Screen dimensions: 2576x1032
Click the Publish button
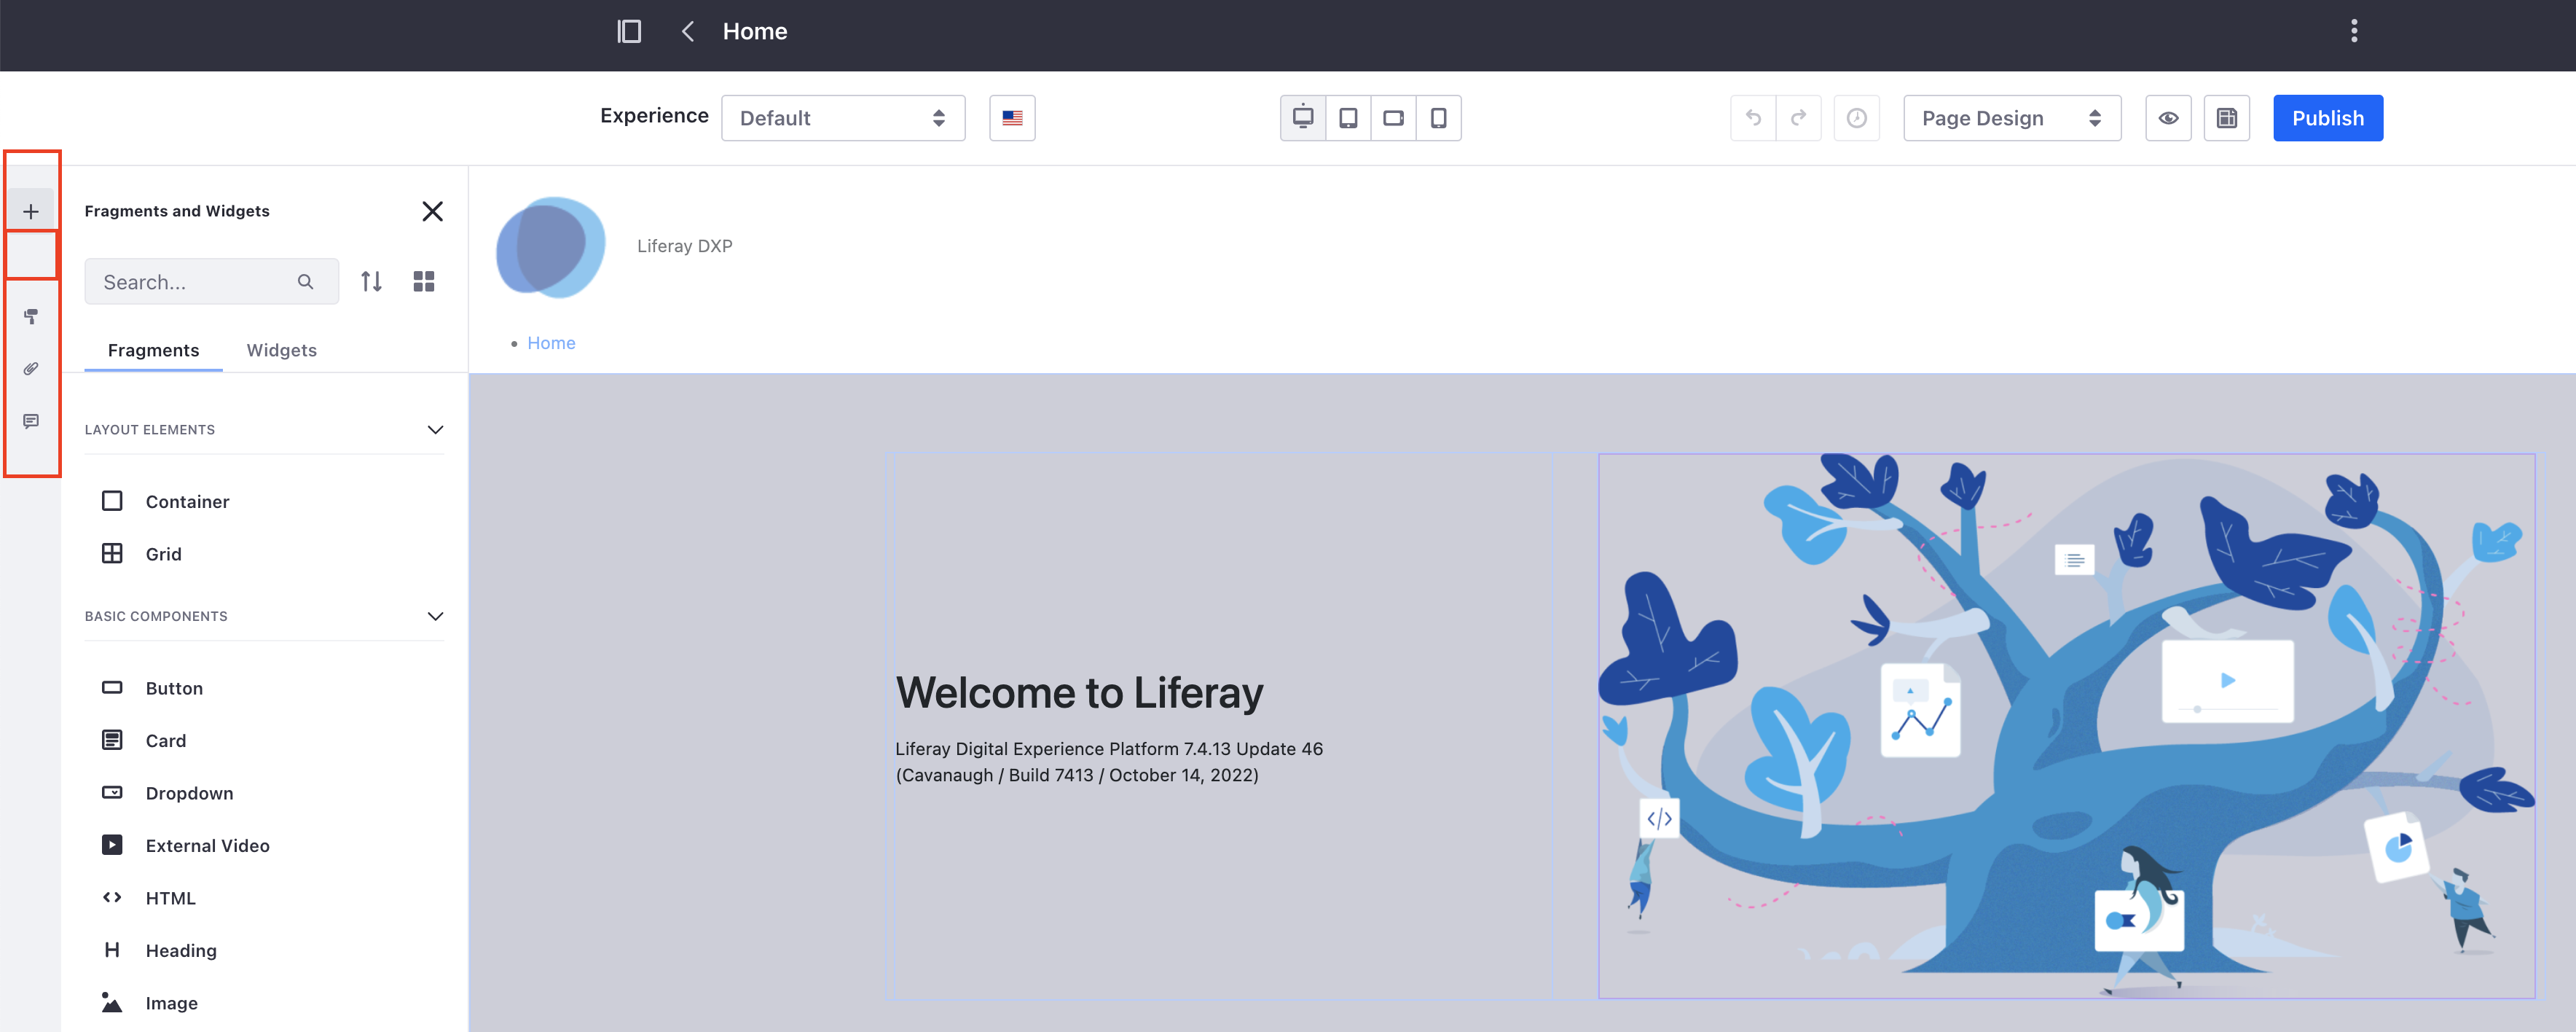tap(2327, 118)
